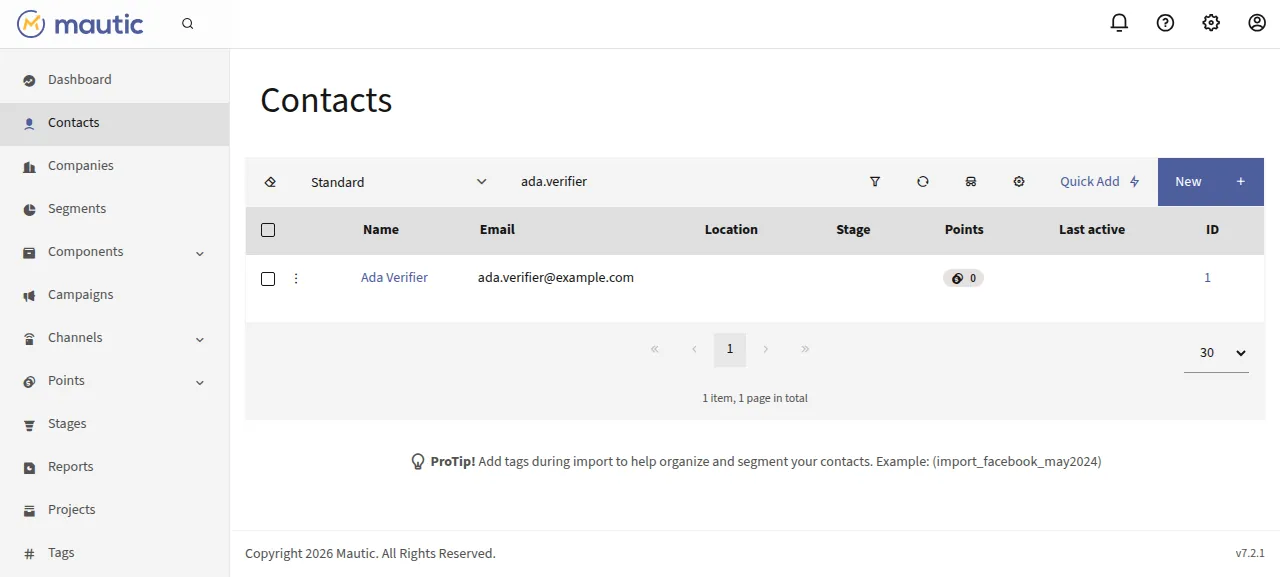The image size is (1280, 577).
Task: Go to next page arrow
Action: (x=766, y=349)
